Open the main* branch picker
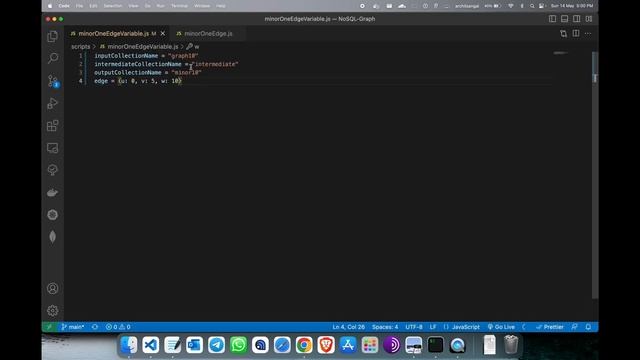 [73, 327]
